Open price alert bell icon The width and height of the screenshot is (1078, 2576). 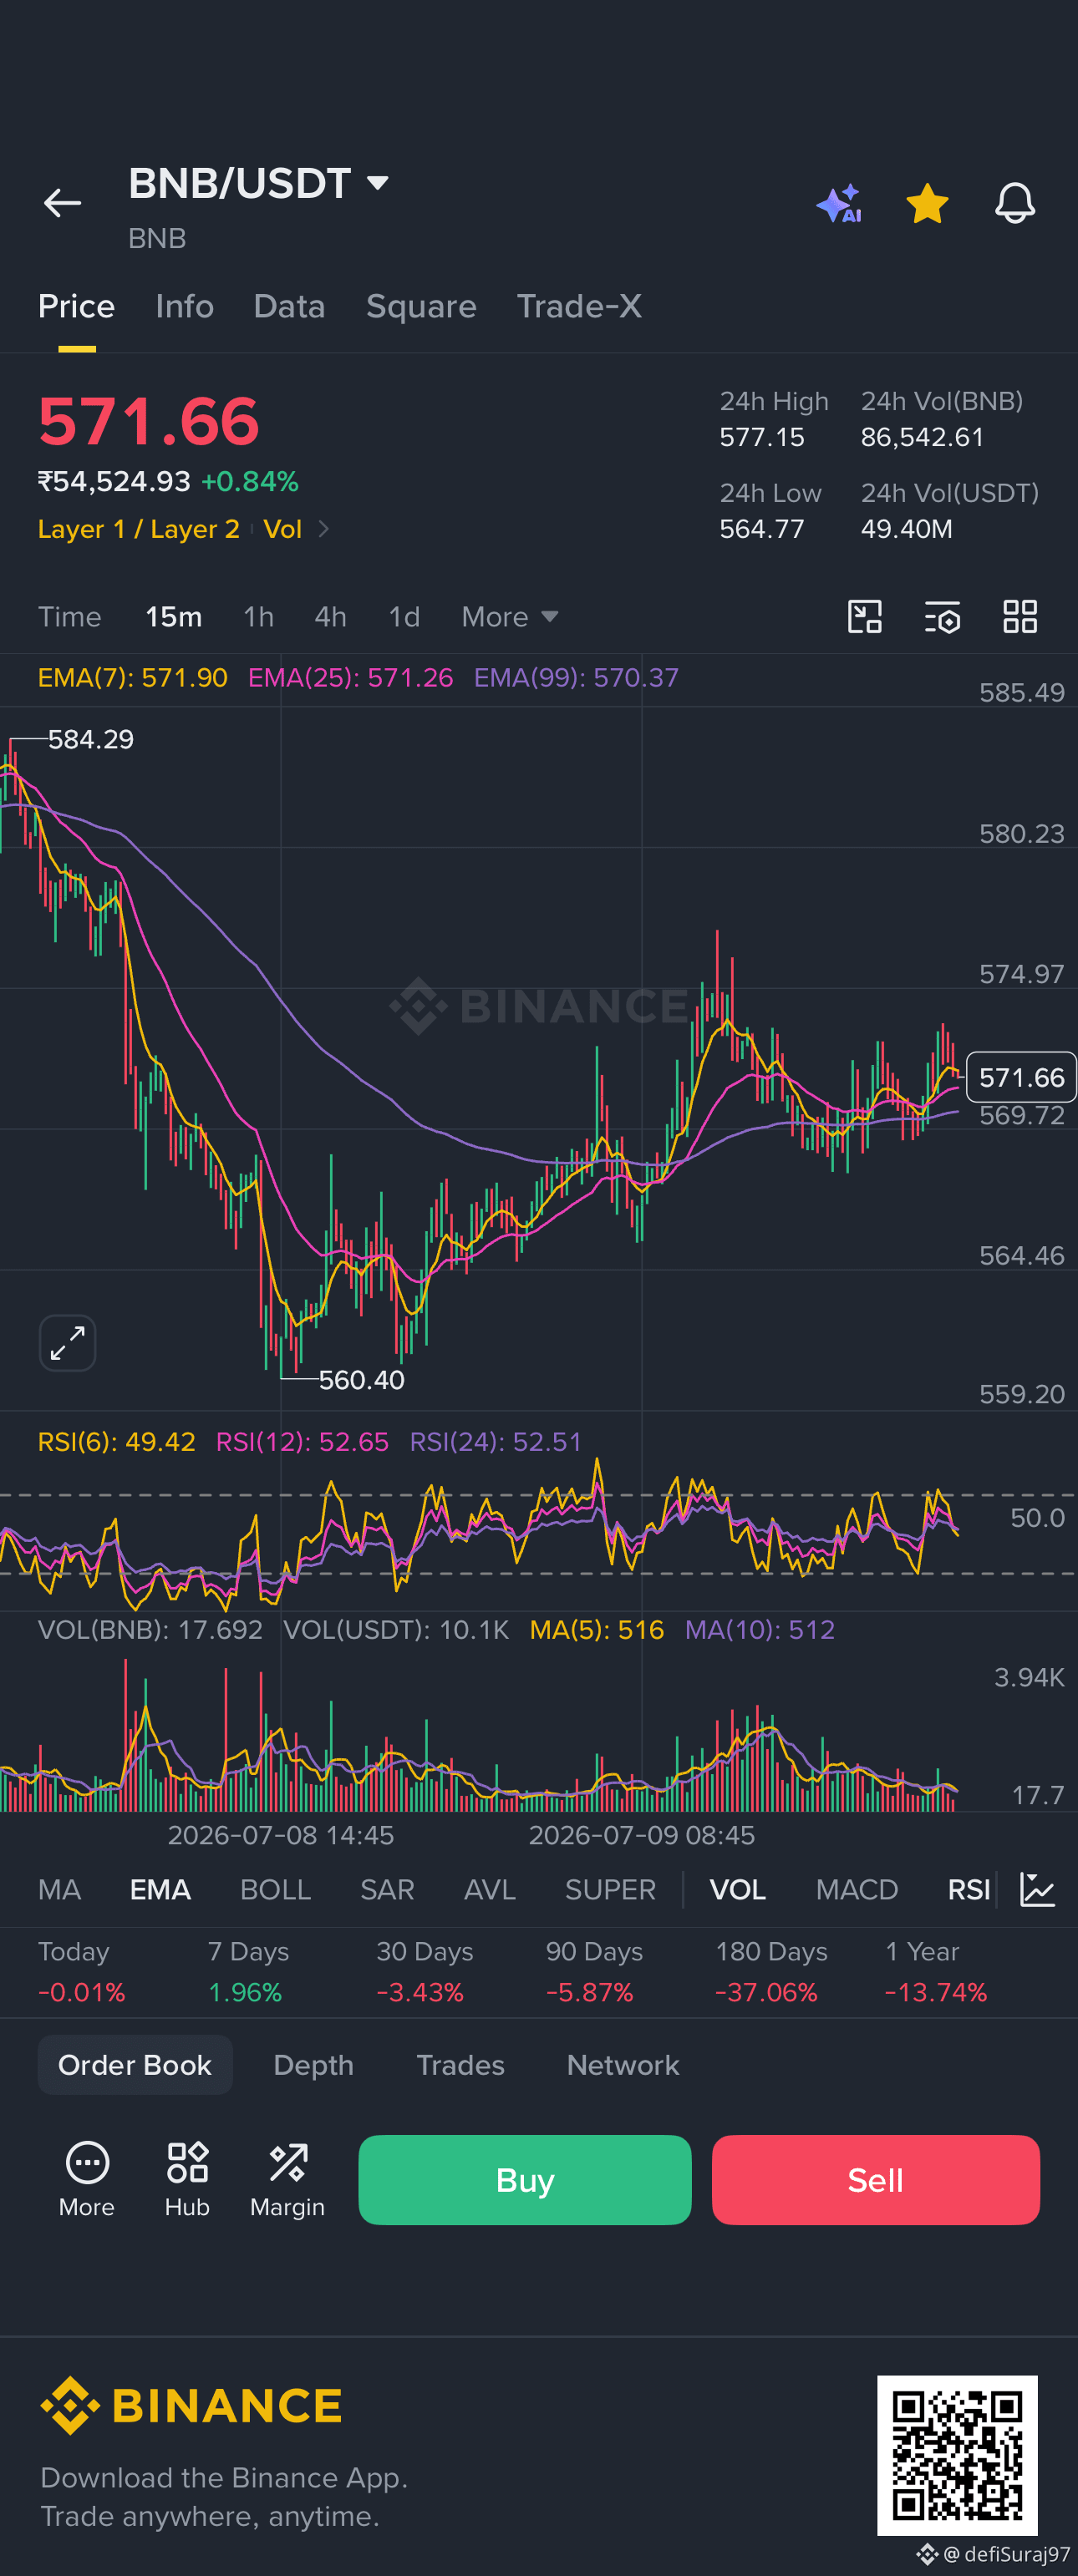[1014, 203]
